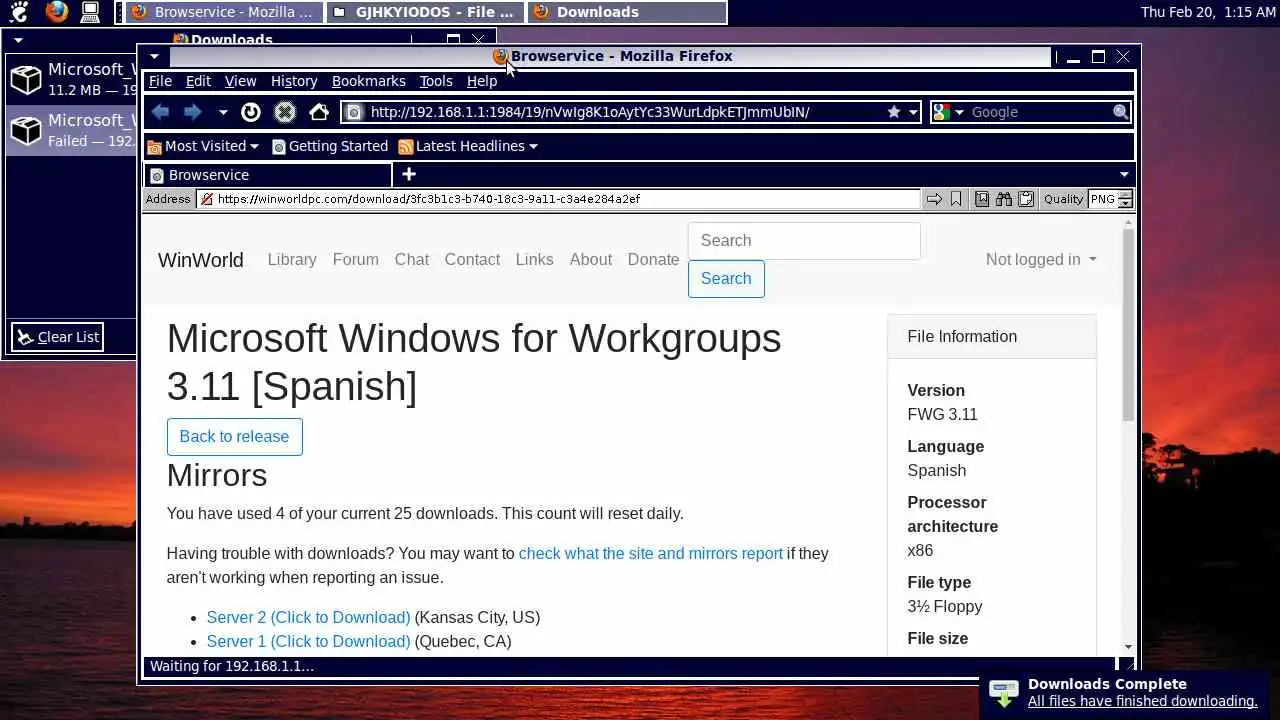Open the Help menu
The height and width of the screenshot is (720, 1280).
click(x=481, y=81)
